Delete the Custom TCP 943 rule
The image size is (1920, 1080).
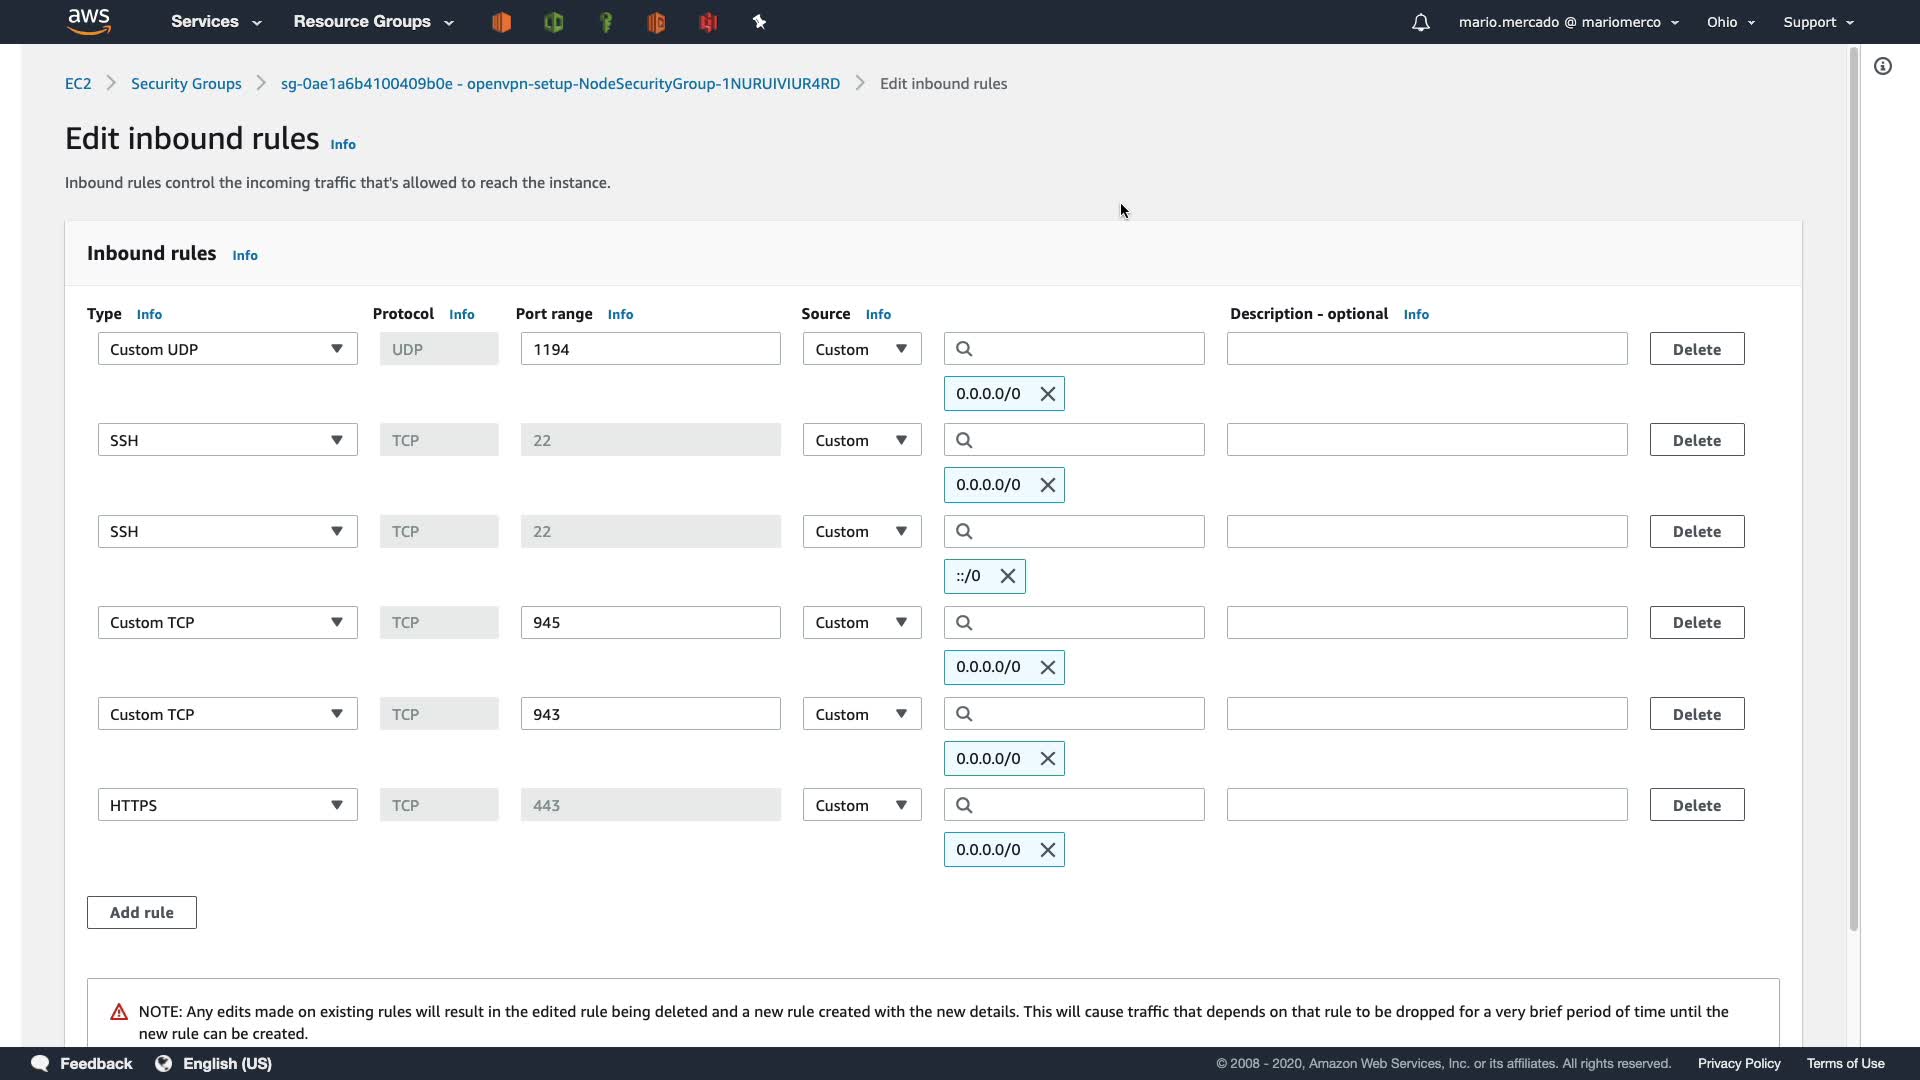tap(1696, 714)
